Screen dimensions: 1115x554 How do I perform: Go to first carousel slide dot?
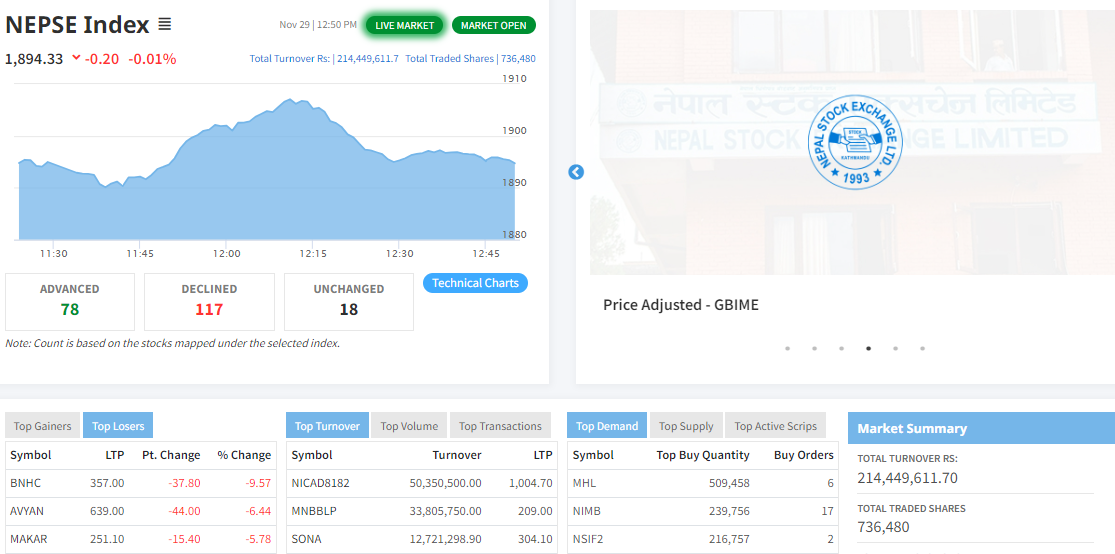tap(787, 348)
